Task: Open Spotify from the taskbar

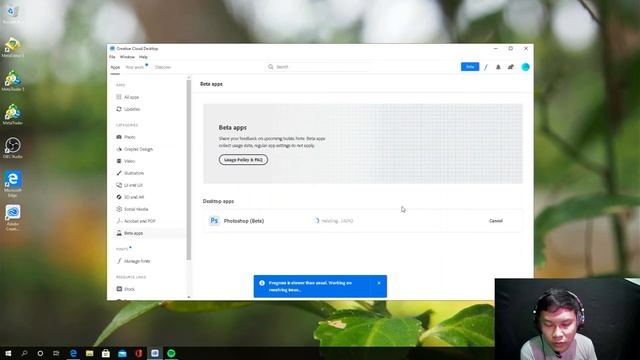Action: 171,353
